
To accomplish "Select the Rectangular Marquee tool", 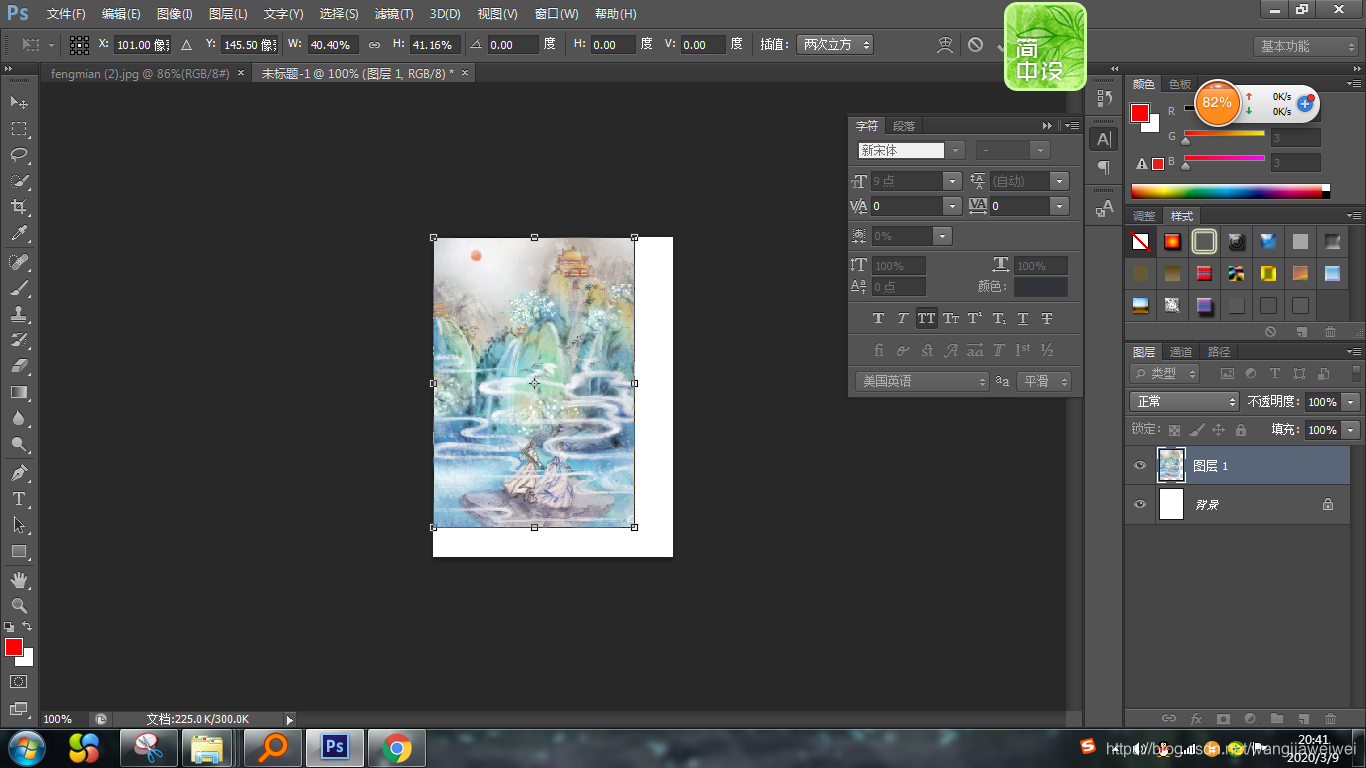I will coord(19,129).
